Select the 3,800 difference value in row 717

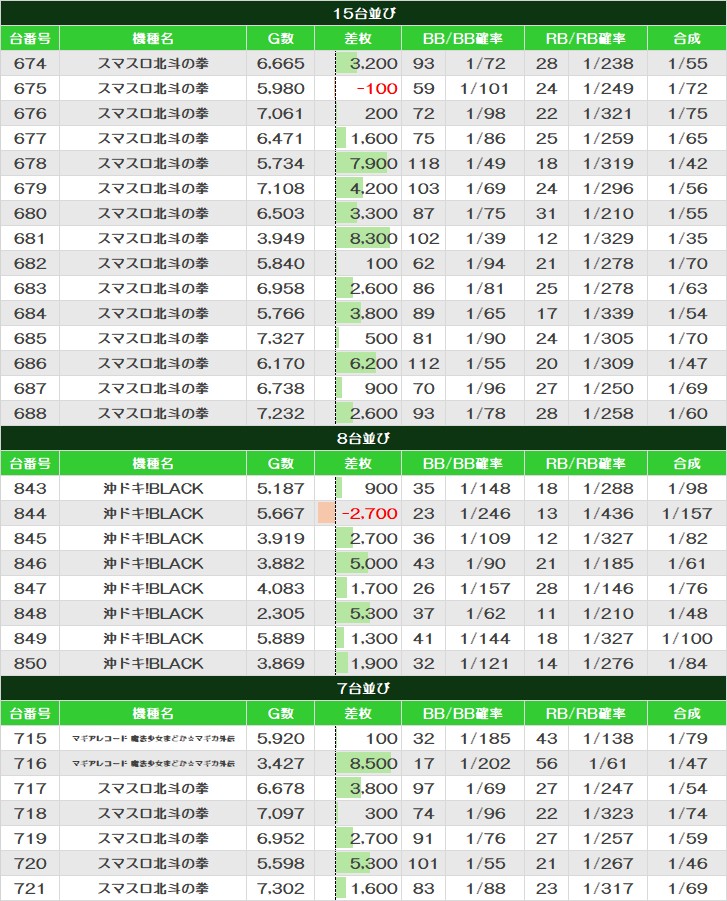coord(374,788)
